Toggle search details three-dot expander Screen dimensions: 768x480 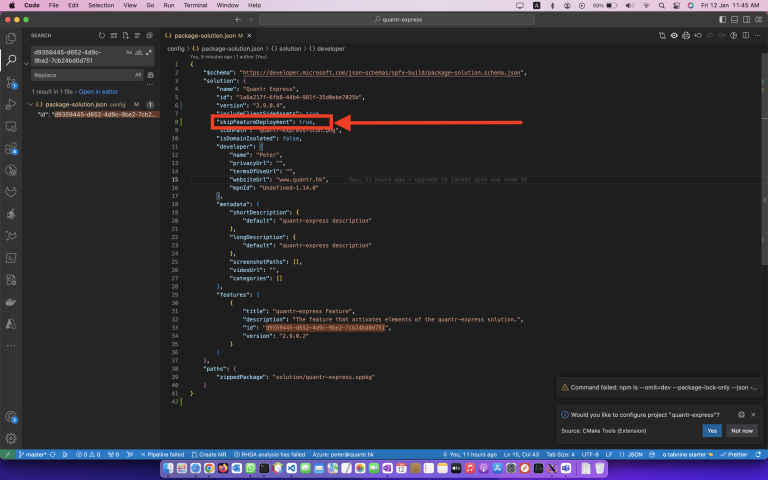150,84
